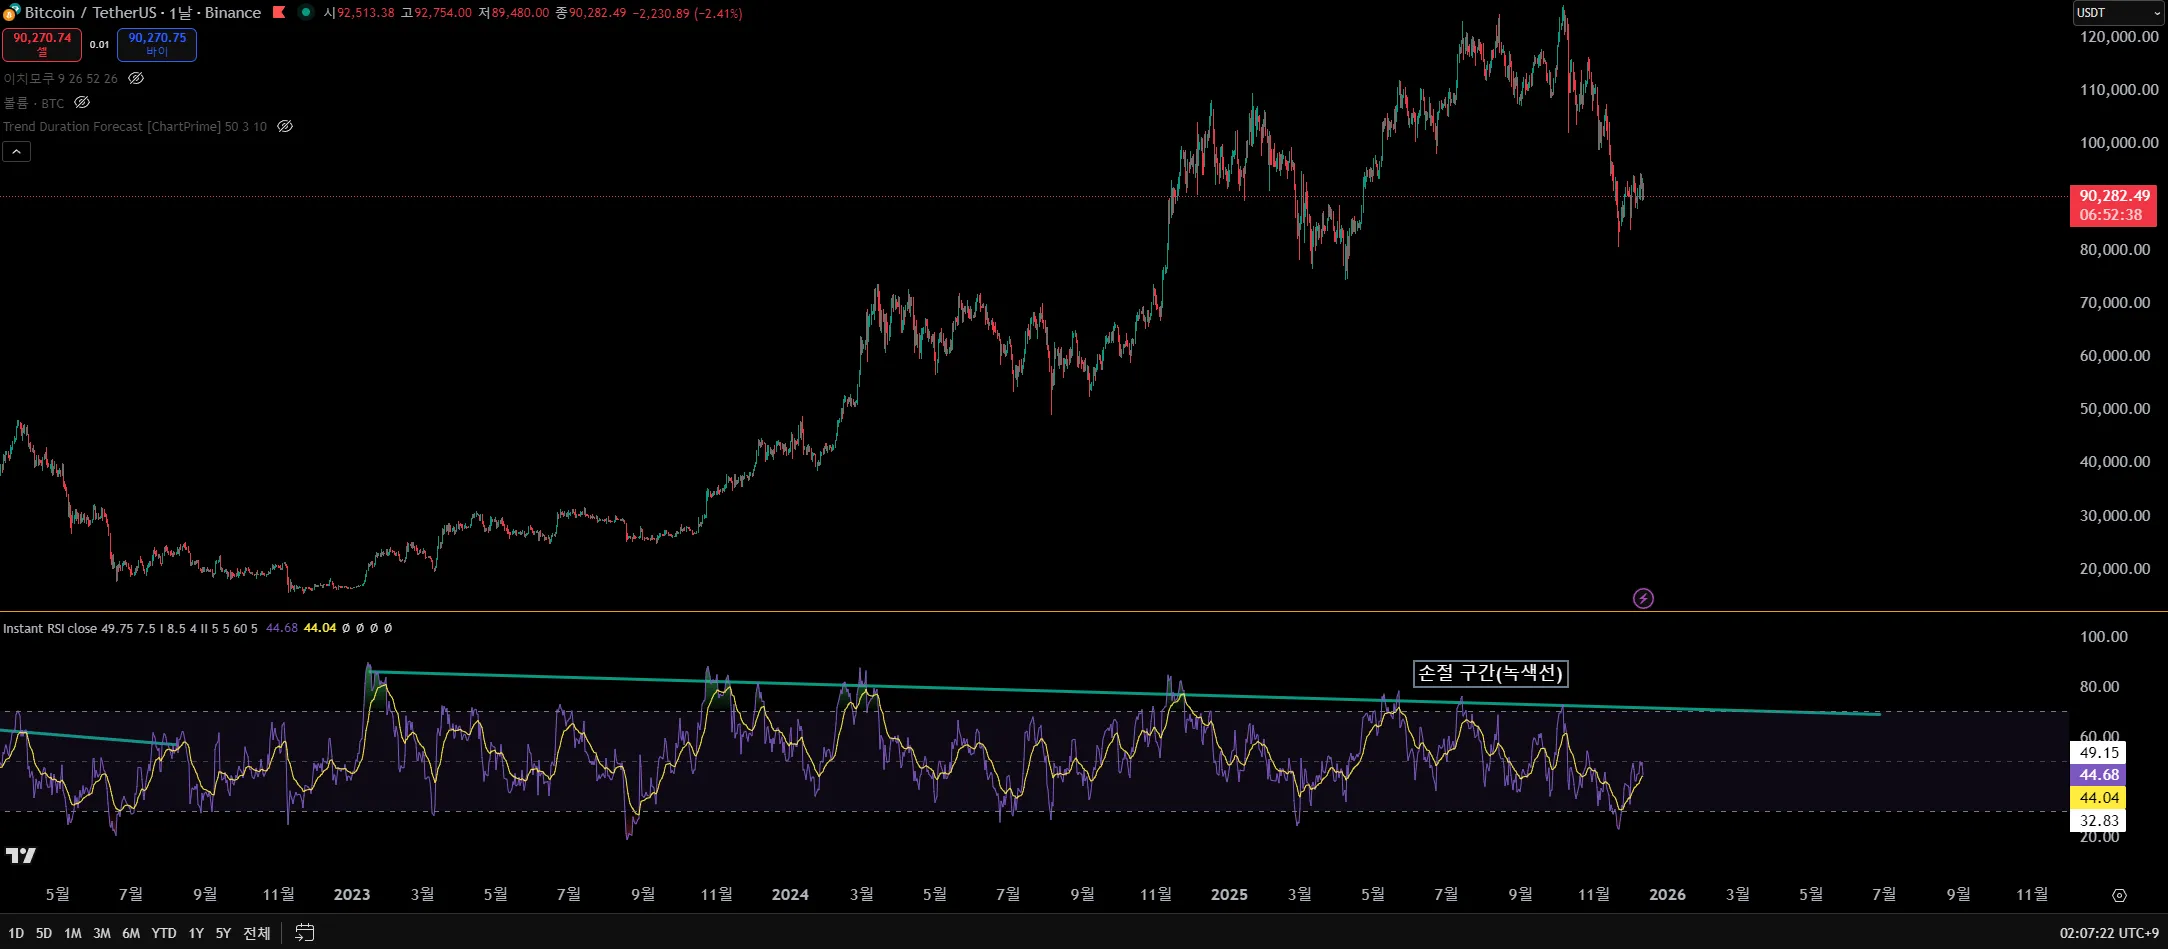Click the green market status dot
Screen dimensions: 2168x949
point(306,13)
